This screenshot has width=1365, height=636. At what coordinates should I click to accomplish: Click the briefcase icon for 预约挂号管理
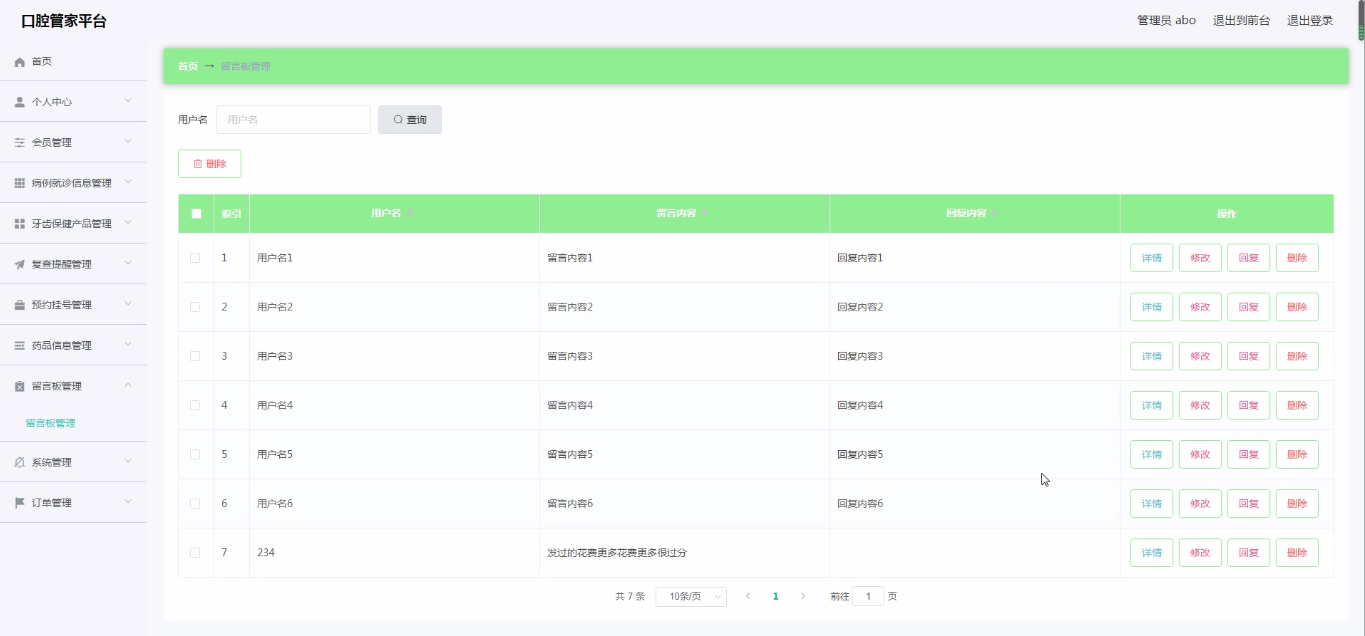(19, 305)
